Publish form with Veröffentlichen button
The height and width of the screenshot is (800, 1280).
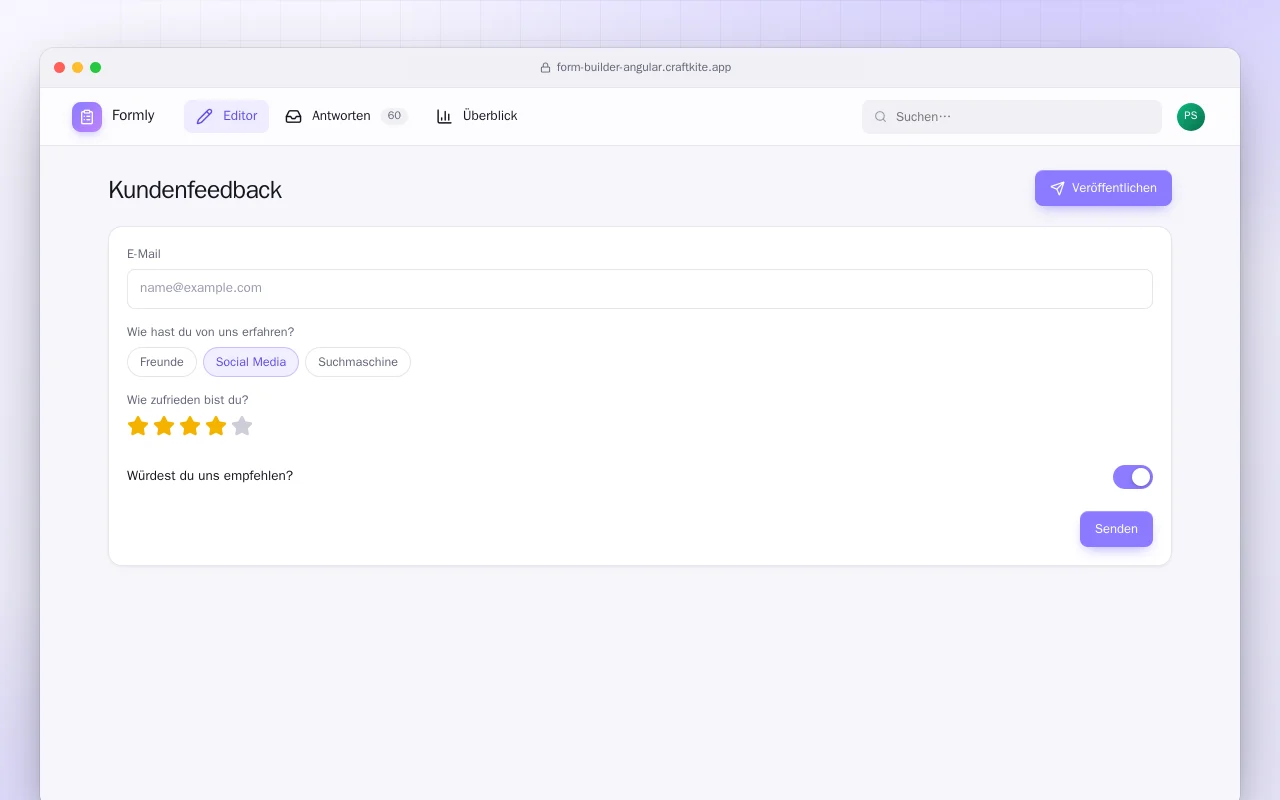pos(1103,188)
